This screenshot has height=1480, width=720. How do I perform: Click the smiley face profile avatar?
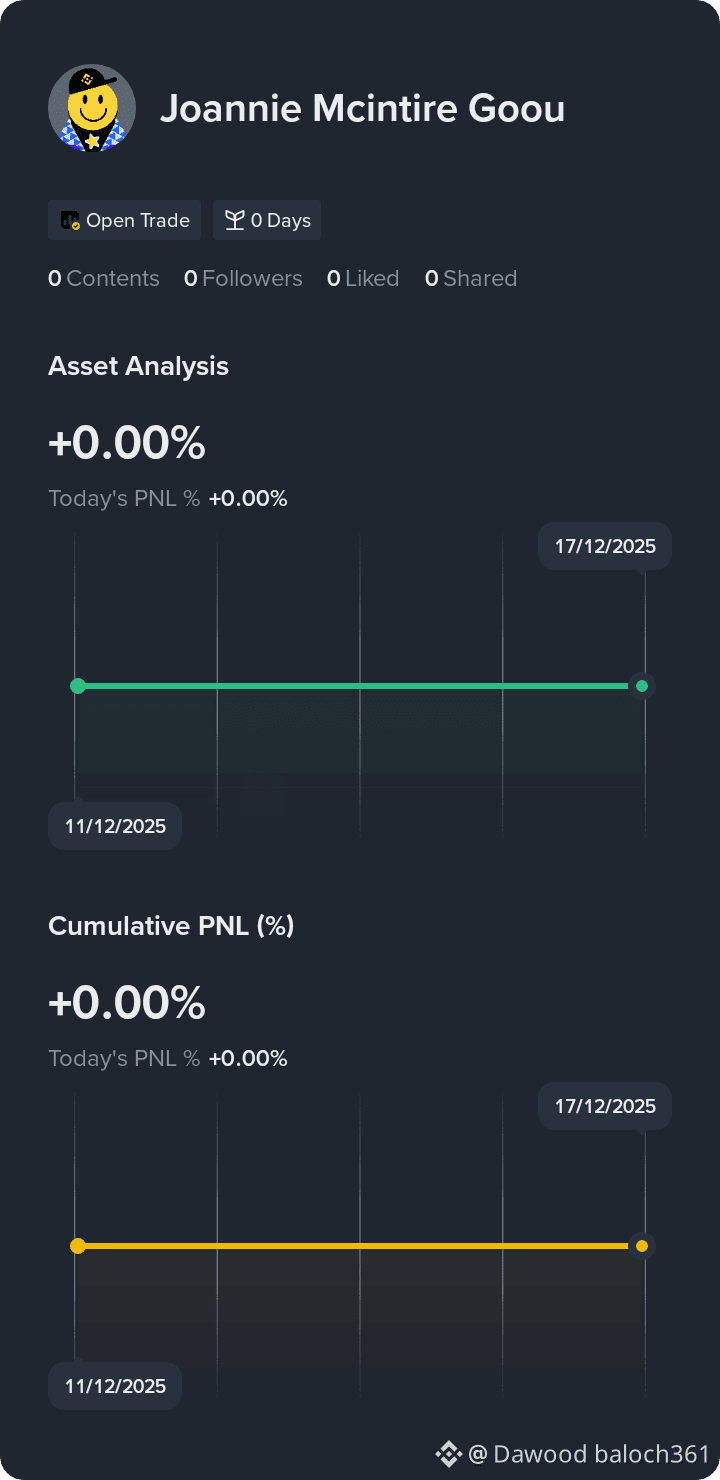92,108
